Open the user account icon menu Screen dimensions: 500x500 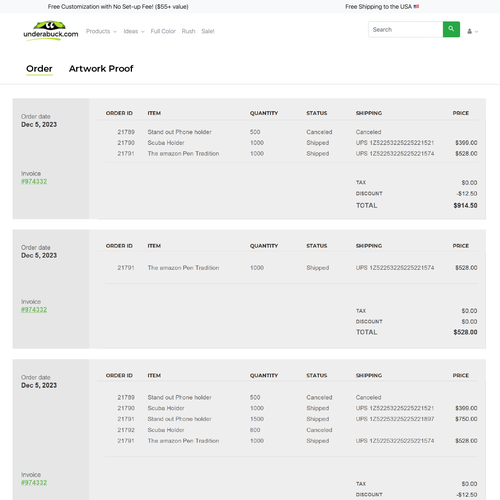[x=472, y=31]
